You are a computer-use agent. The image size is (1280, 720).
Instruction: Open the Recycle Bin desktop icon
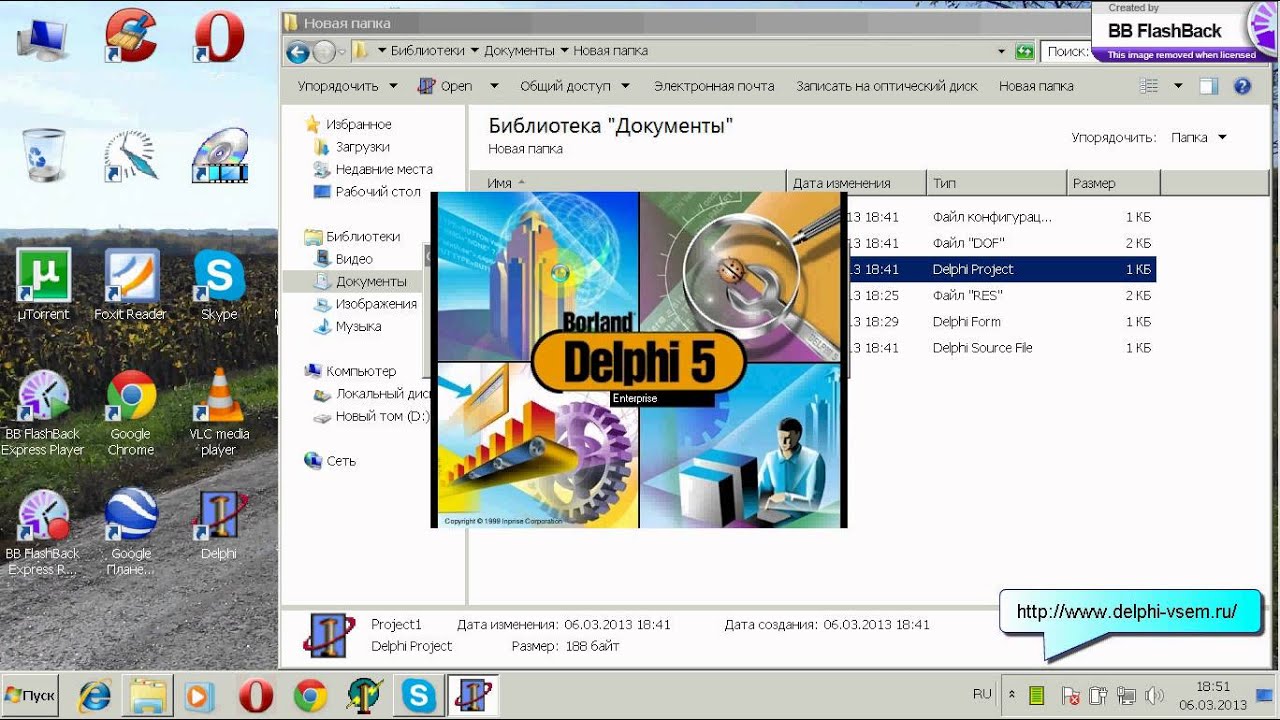[43, 155]
